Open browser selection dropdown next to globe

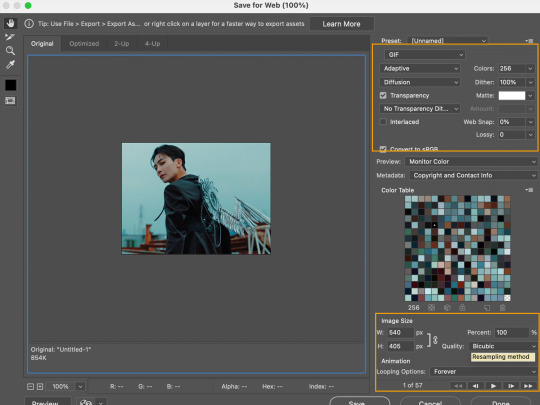(101, 402)
